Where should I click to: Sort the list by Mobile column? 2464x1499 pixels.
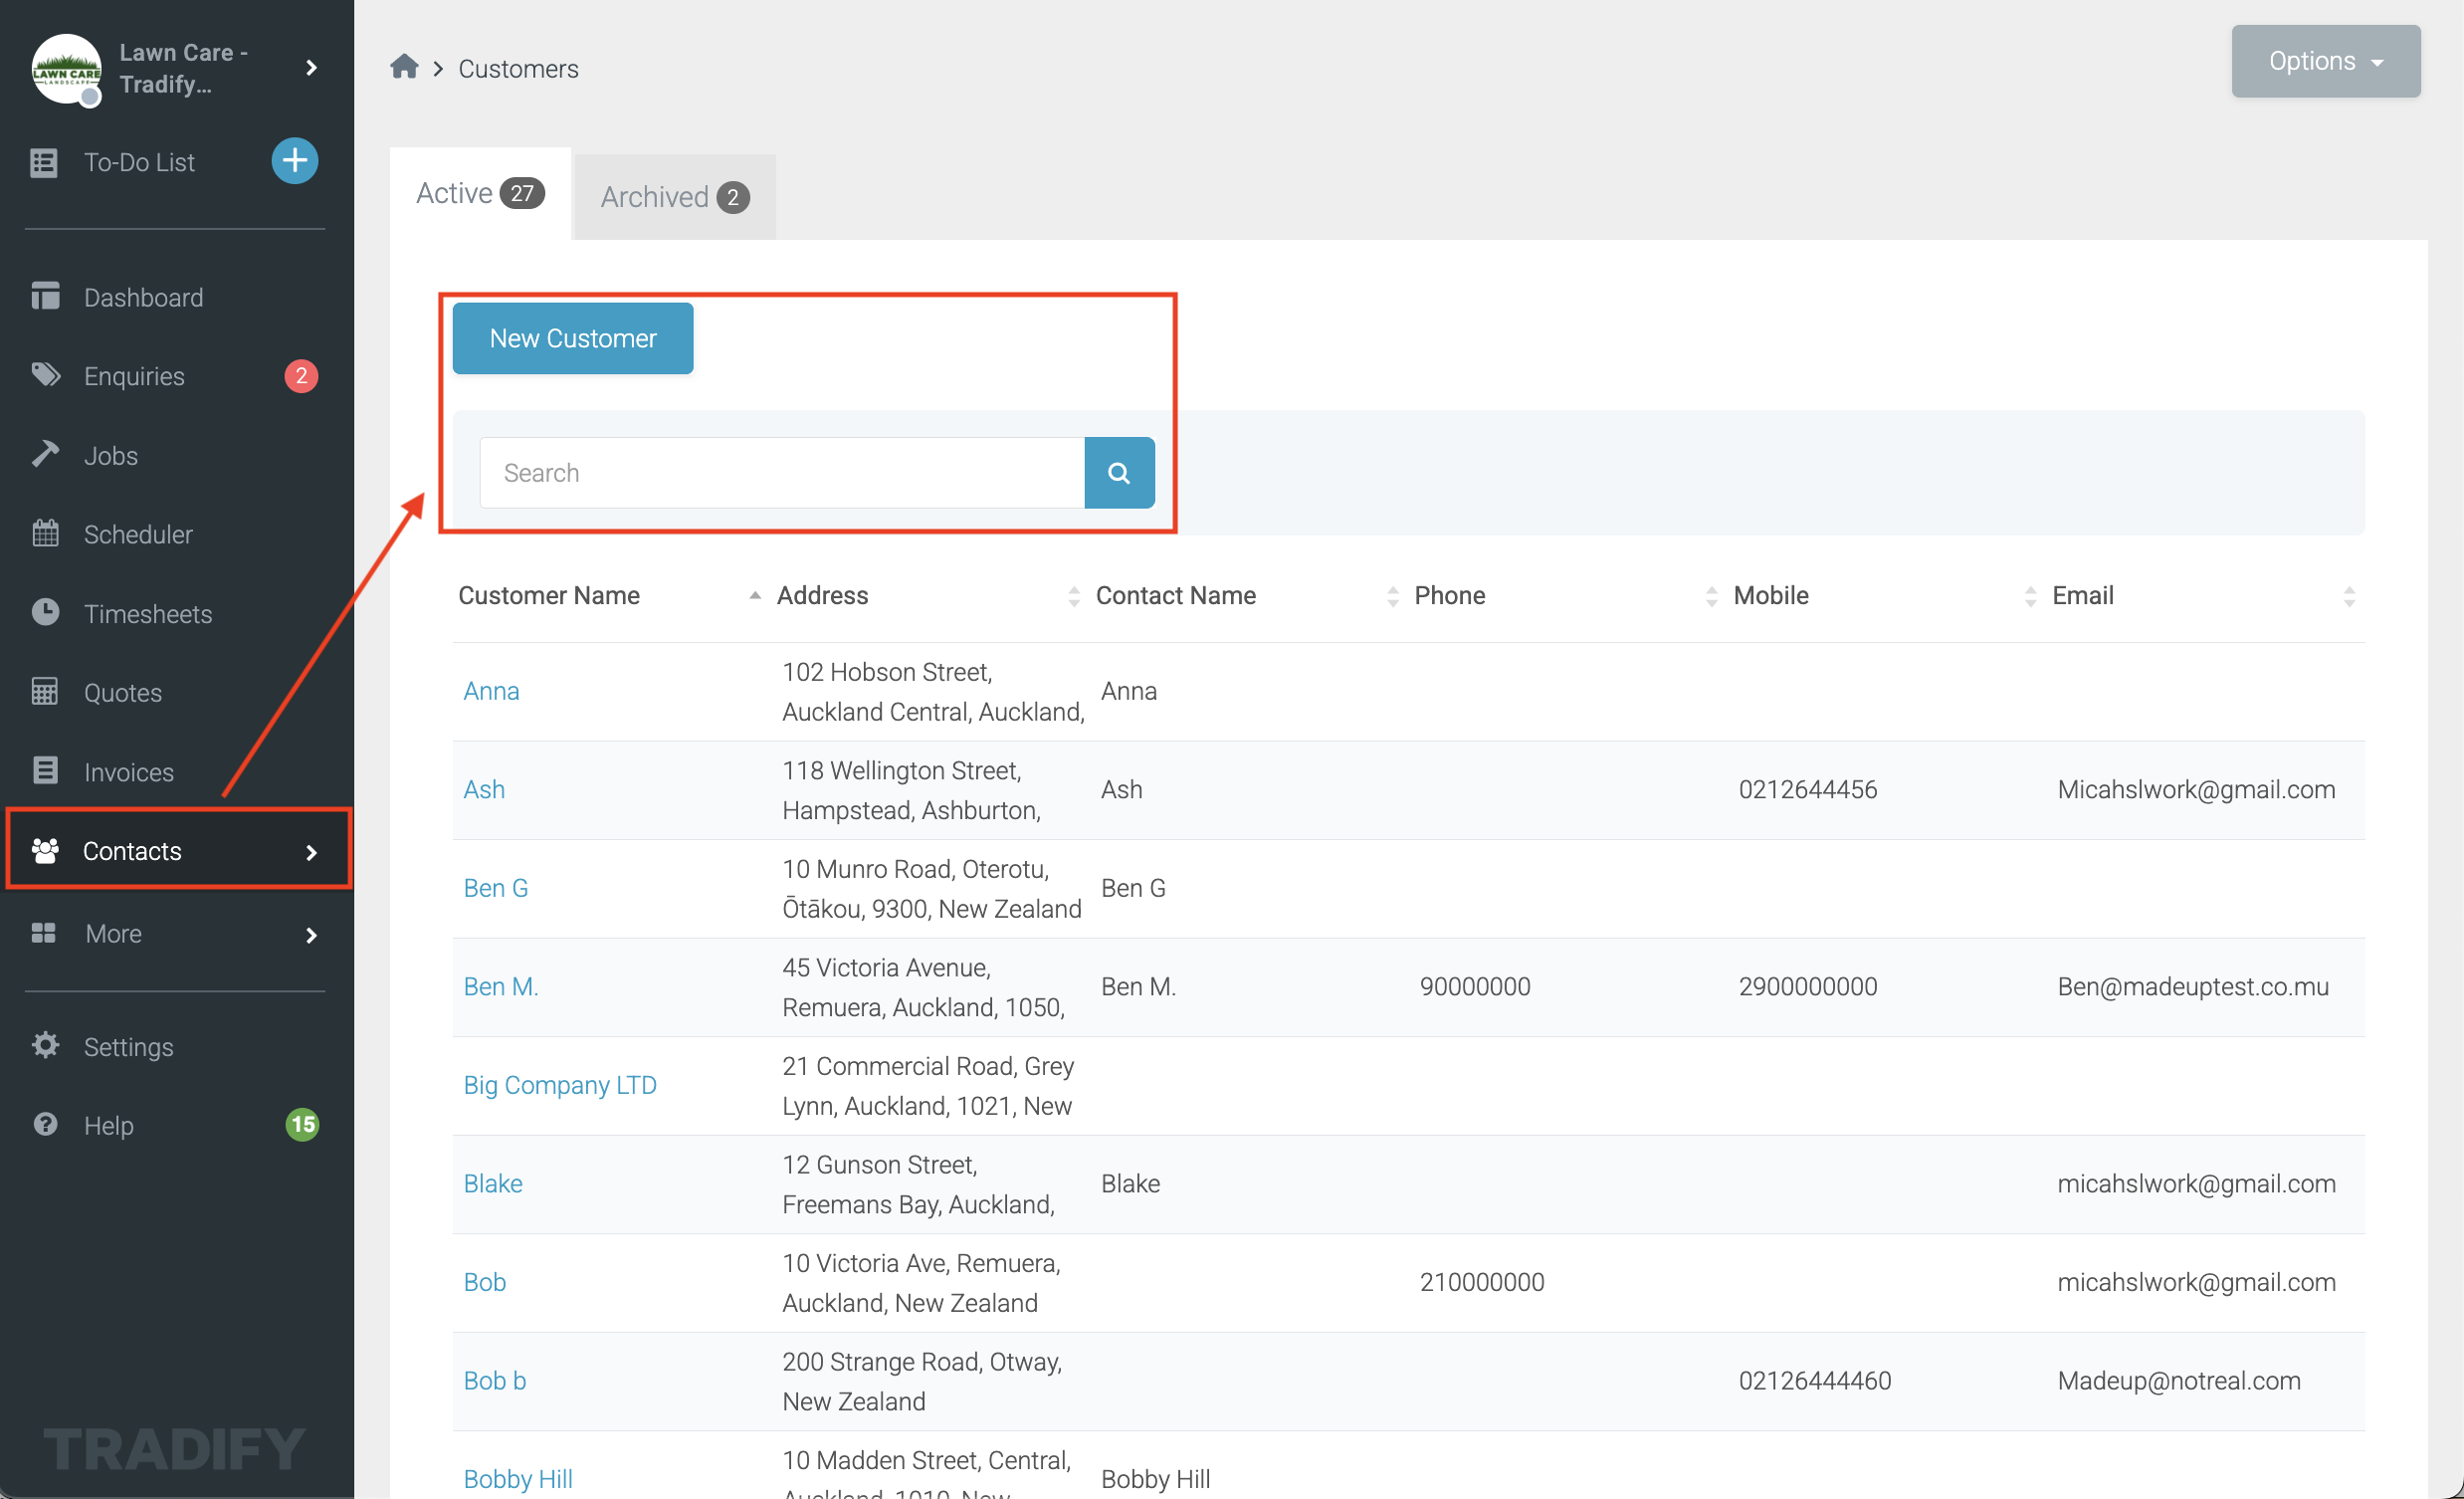click(1770, 595)
